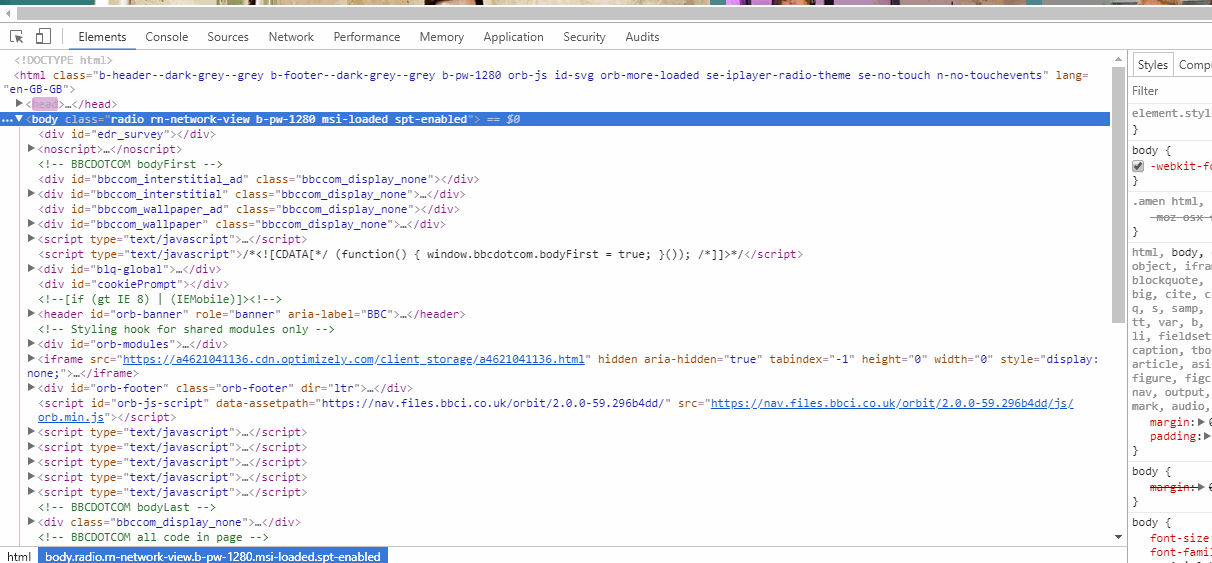The width and height of the screenshot is (1212, 563).
Task: Collapse the body element node
Action: (x=20, y=119)
